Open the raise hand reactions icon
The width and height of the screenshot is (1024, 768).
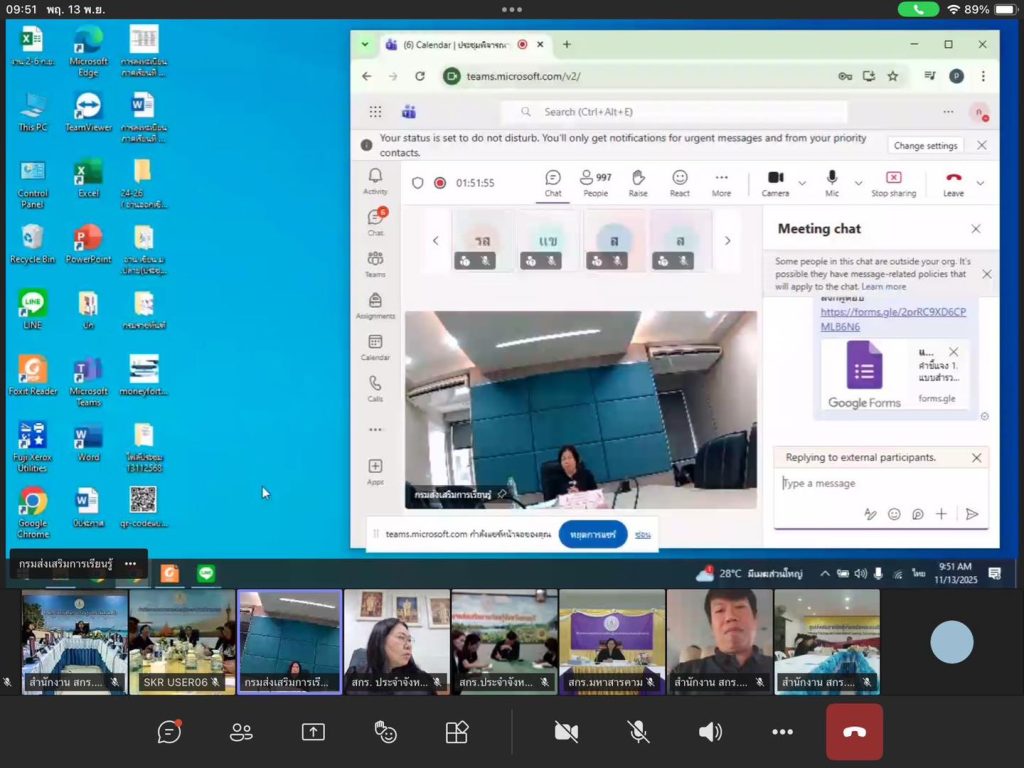(385, 732)
